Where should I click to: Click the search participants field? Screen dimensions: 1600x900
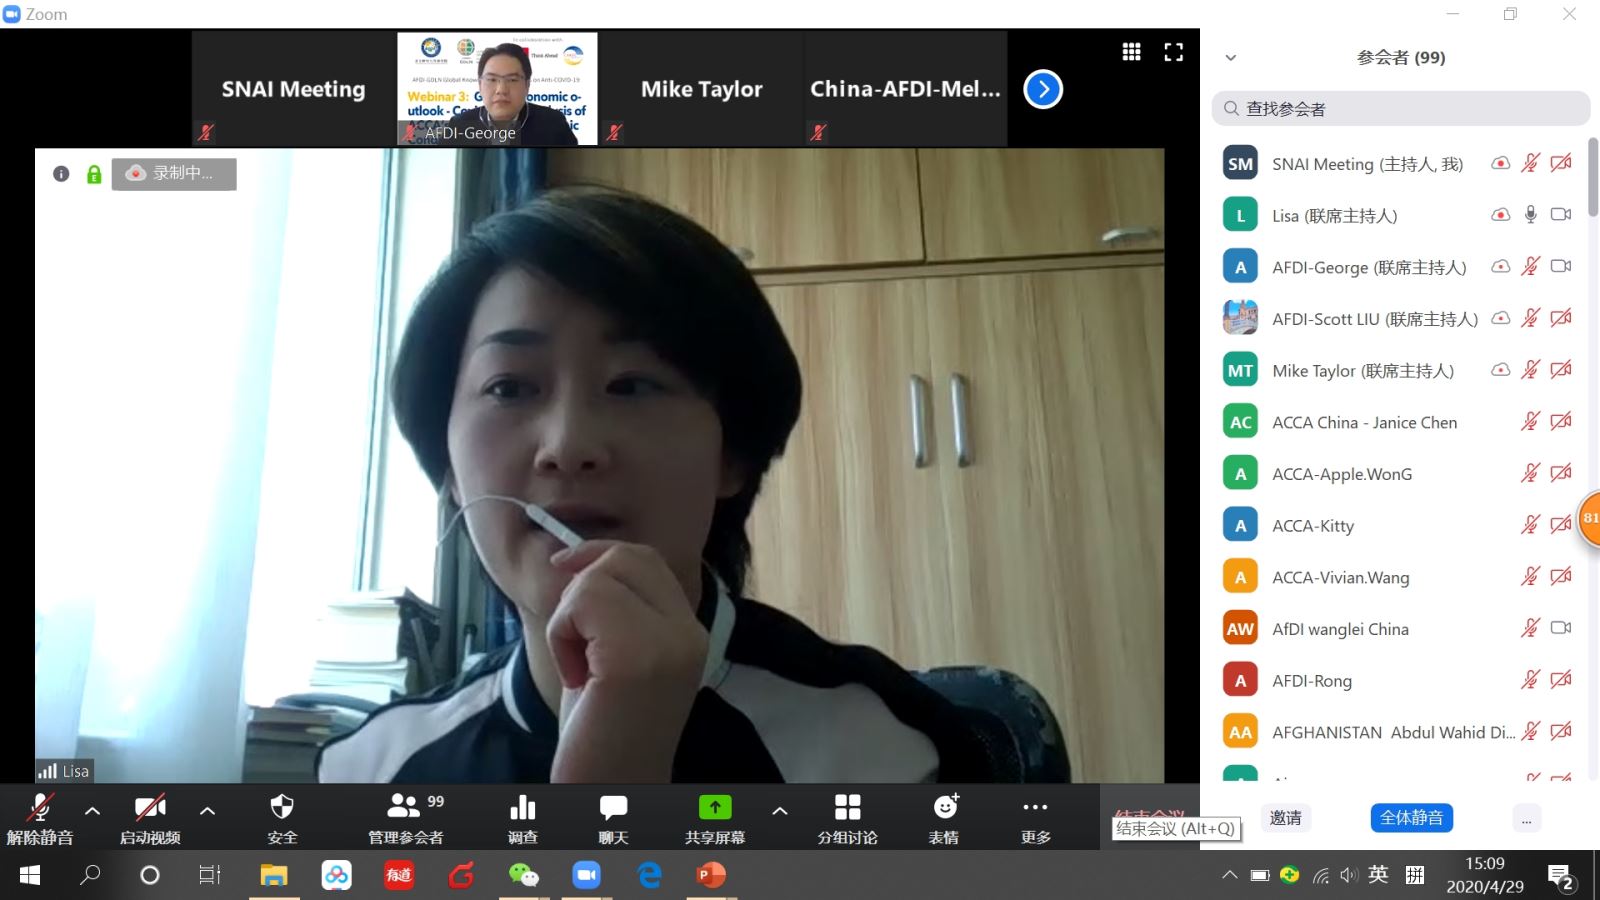coord(1400,109)
